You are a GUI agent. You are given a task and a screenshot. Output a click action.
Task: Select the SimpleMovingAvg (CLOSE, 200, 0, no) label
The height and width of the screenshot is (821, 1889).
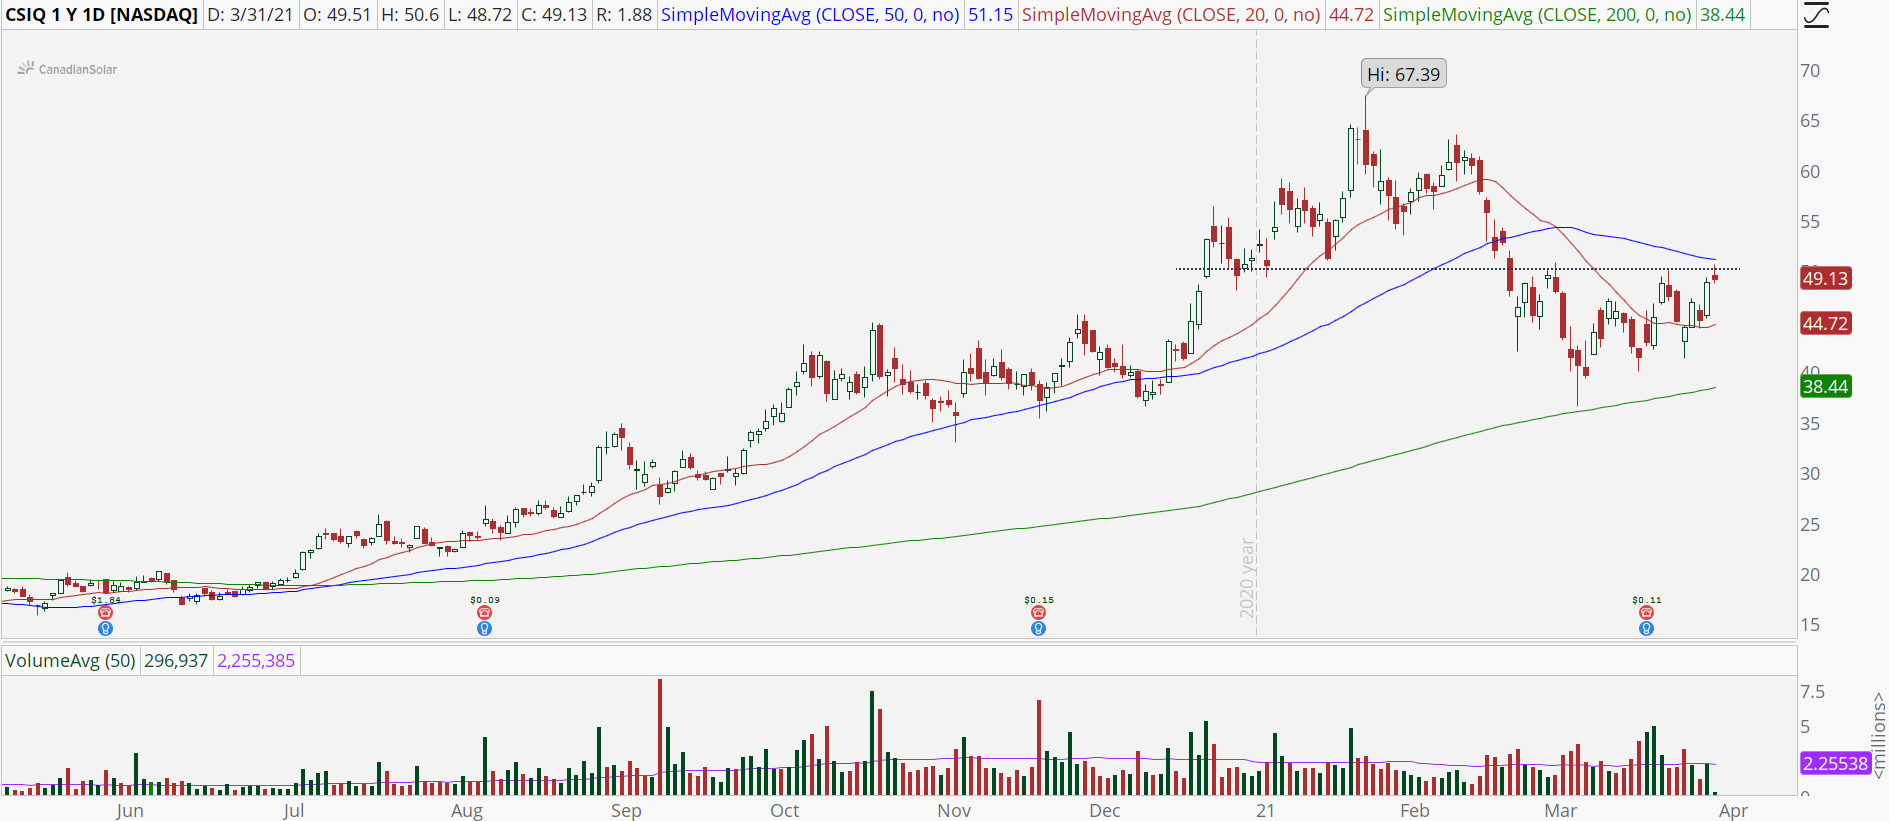(1537, 15)
